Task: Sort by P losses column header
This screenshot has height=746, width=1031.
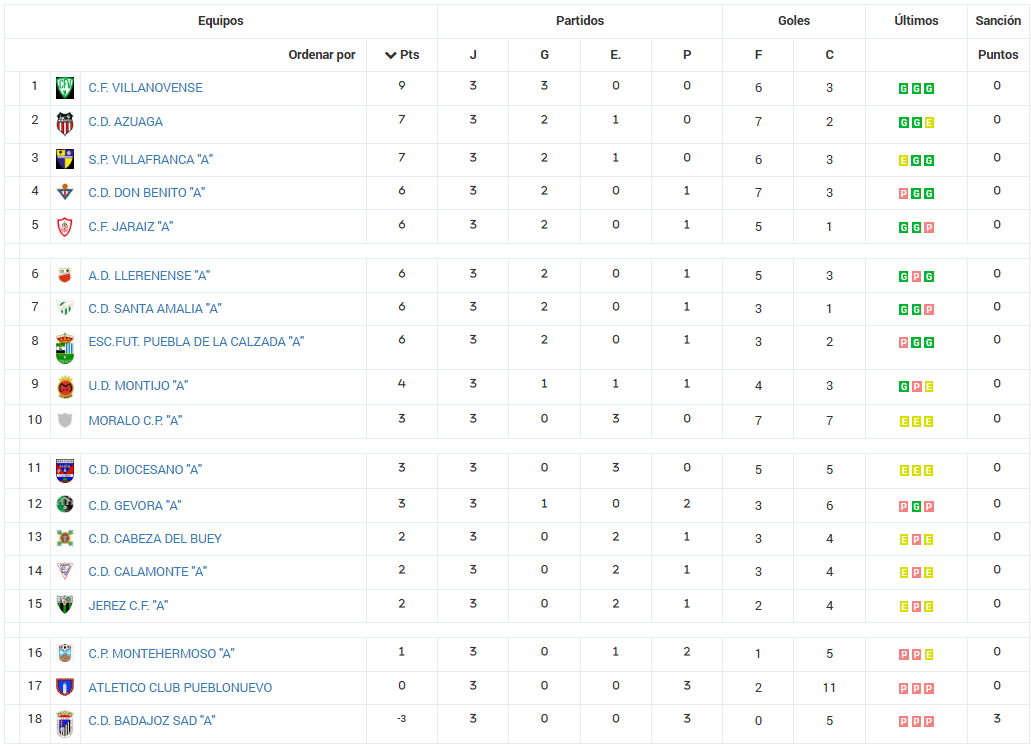Action: pos(687,55)
